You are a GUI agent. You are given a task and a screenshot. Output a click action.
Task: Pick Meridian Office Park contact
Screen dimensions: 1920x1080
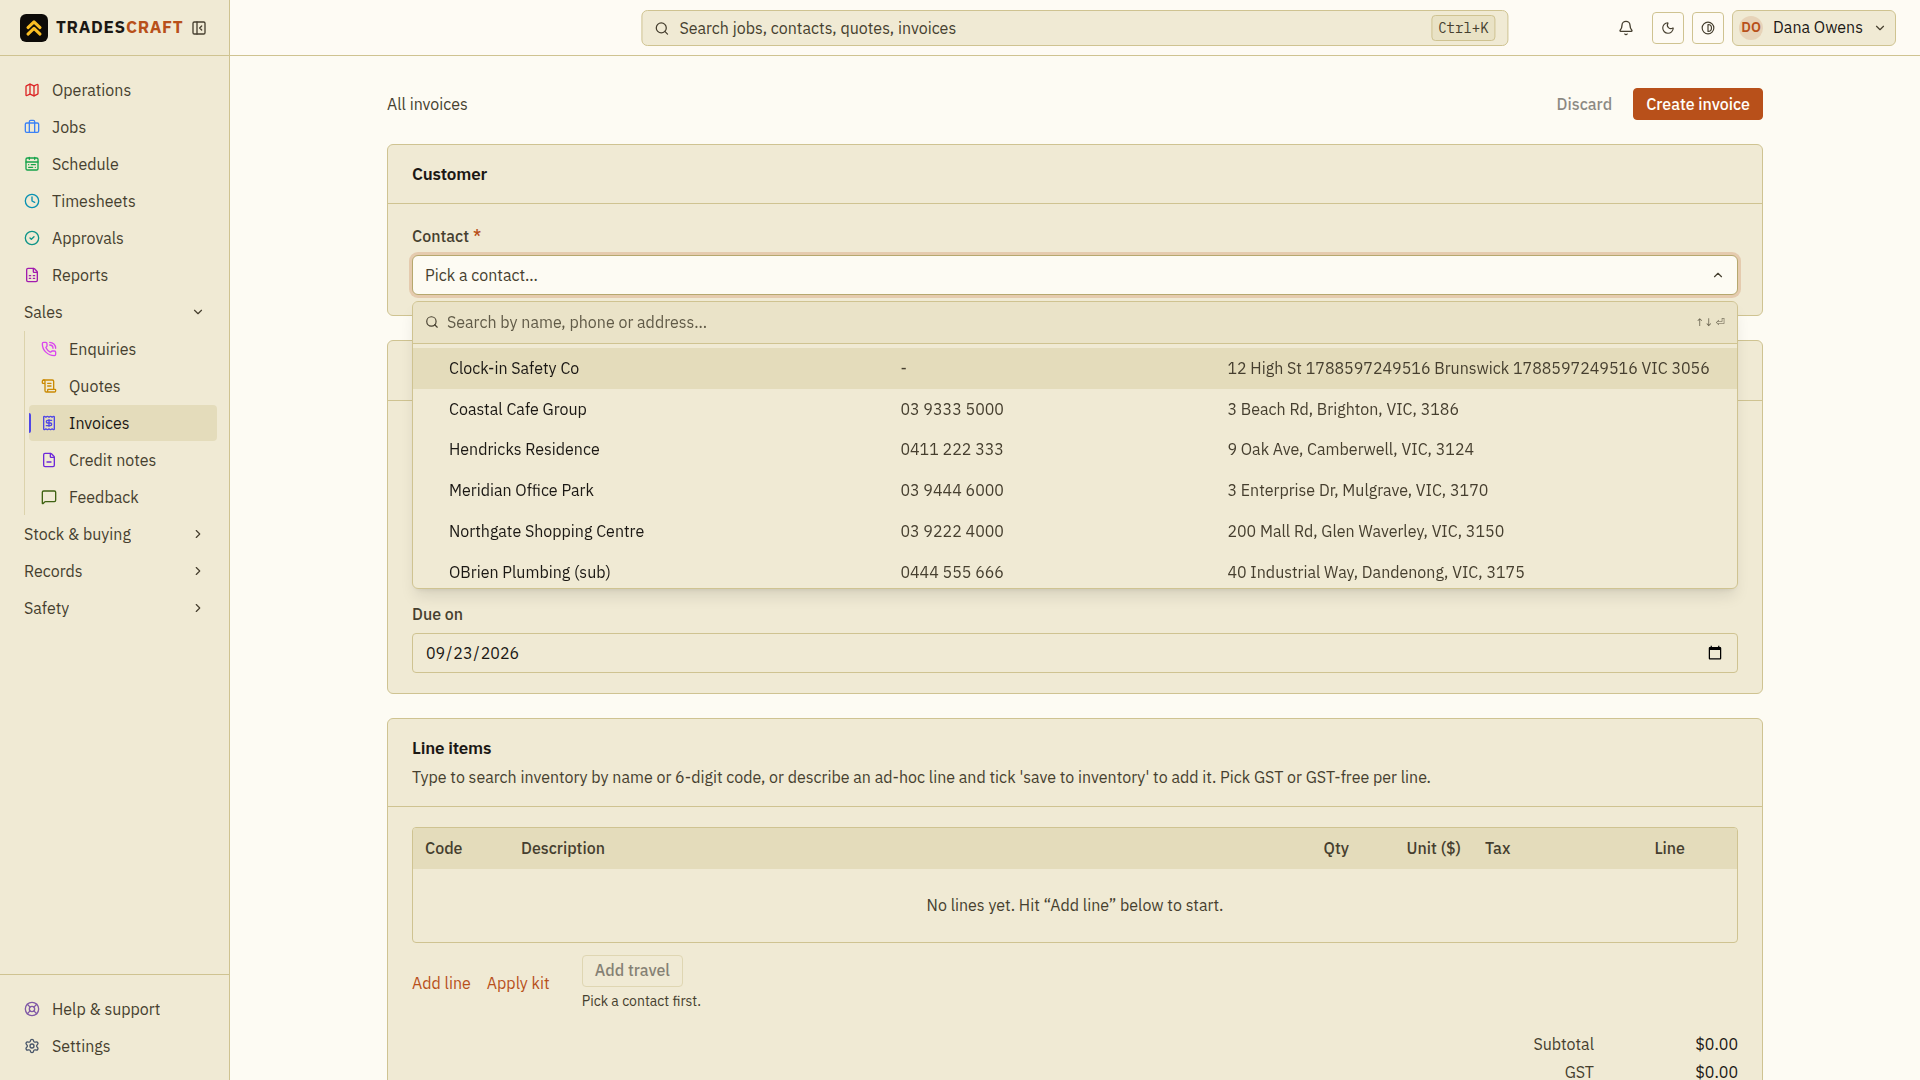tap(1074, 490)
